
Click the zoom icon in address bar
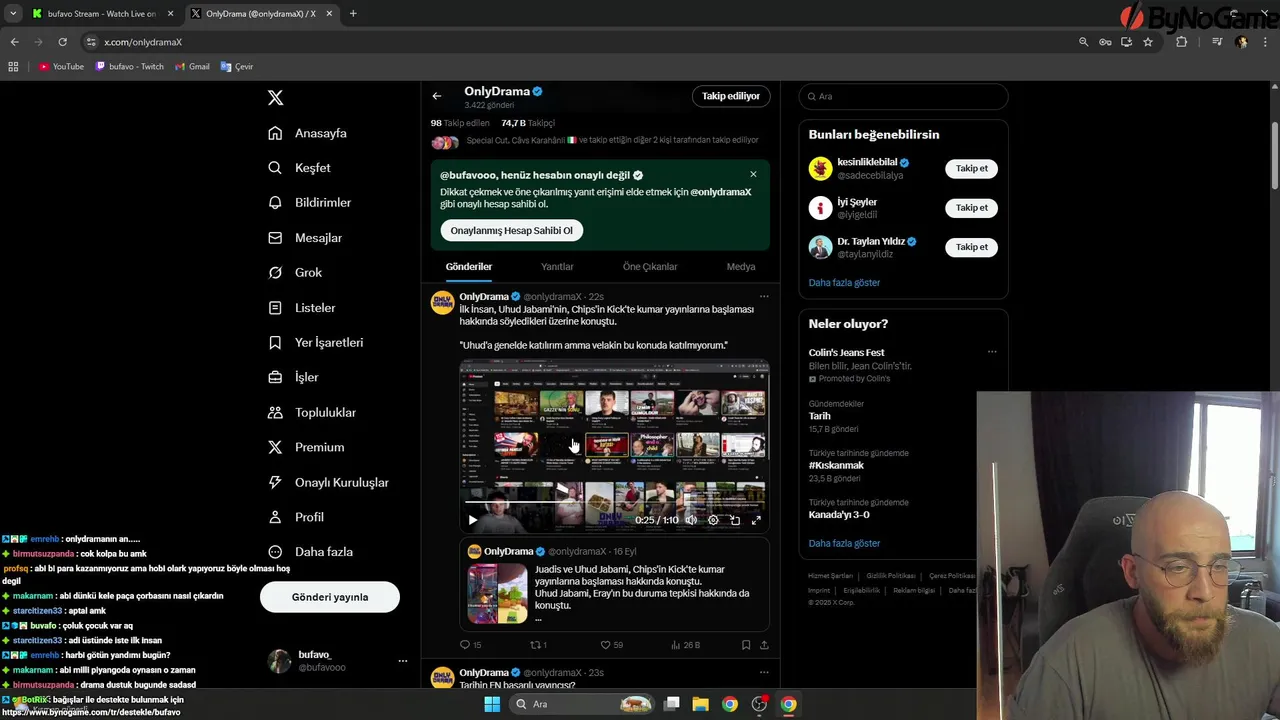(1083, 42)
